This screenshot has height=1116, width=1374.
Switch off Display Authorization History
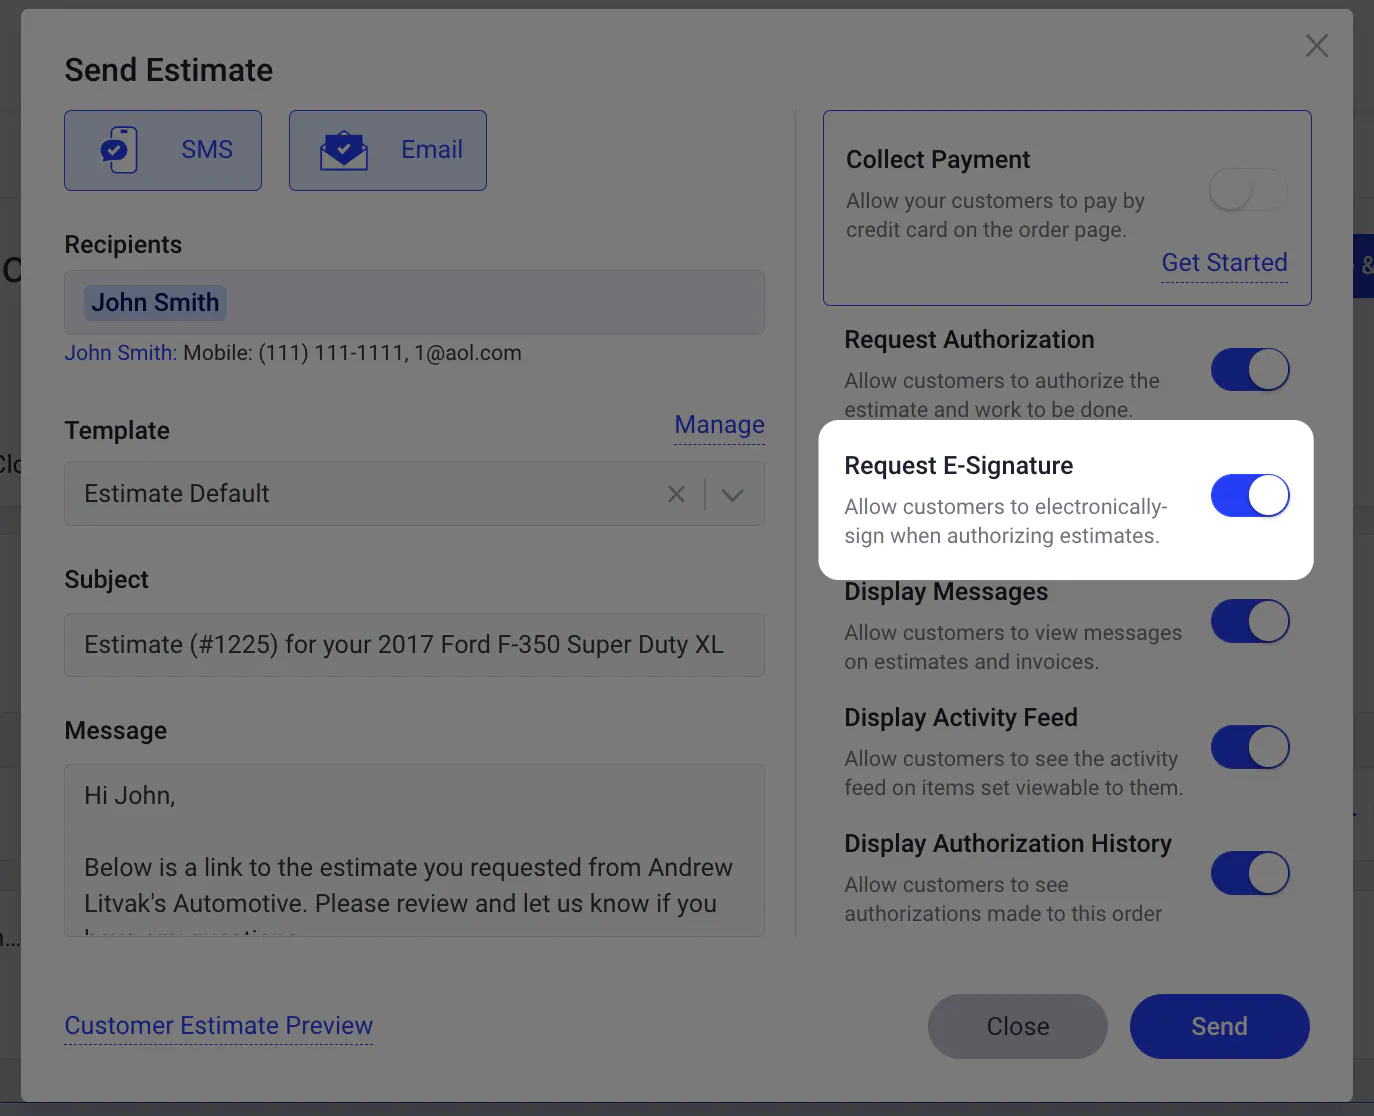coord(1250,873)
